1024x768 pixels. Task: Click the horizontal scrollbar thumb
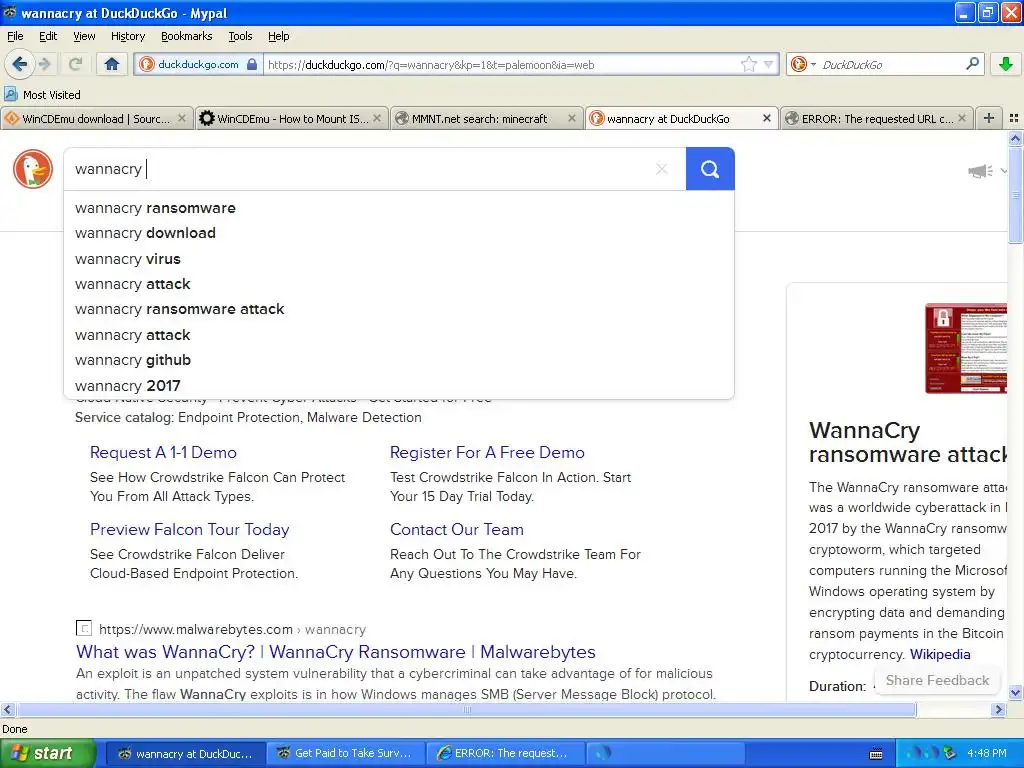point(466,709)
